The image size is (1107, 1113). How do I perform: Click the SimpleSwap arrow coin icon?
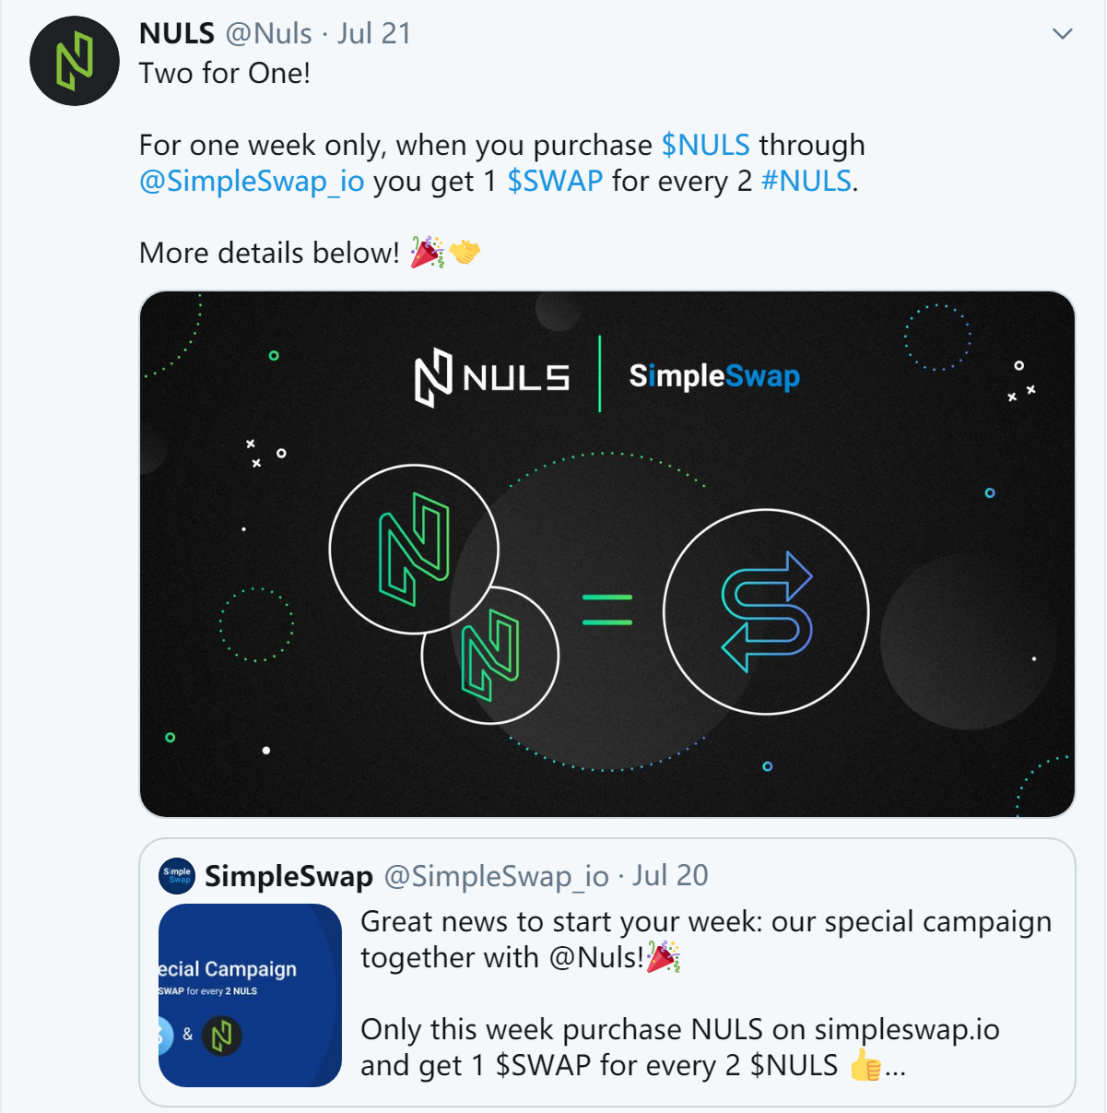766,612
